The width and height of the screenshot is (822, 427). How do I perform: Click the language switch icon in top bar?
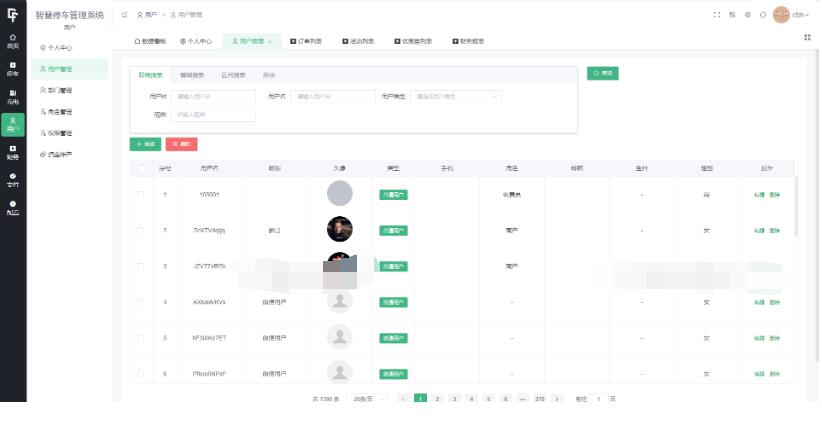click(x=732, y=15)
